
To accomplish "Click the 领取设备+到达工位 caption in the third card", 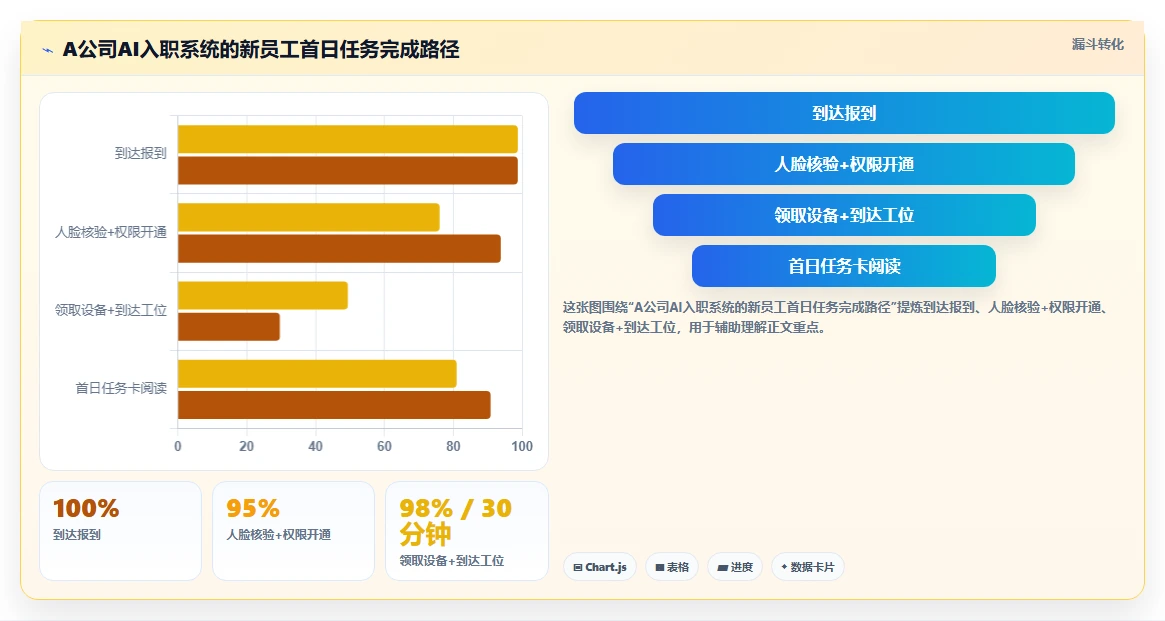I will pos(452,561).
